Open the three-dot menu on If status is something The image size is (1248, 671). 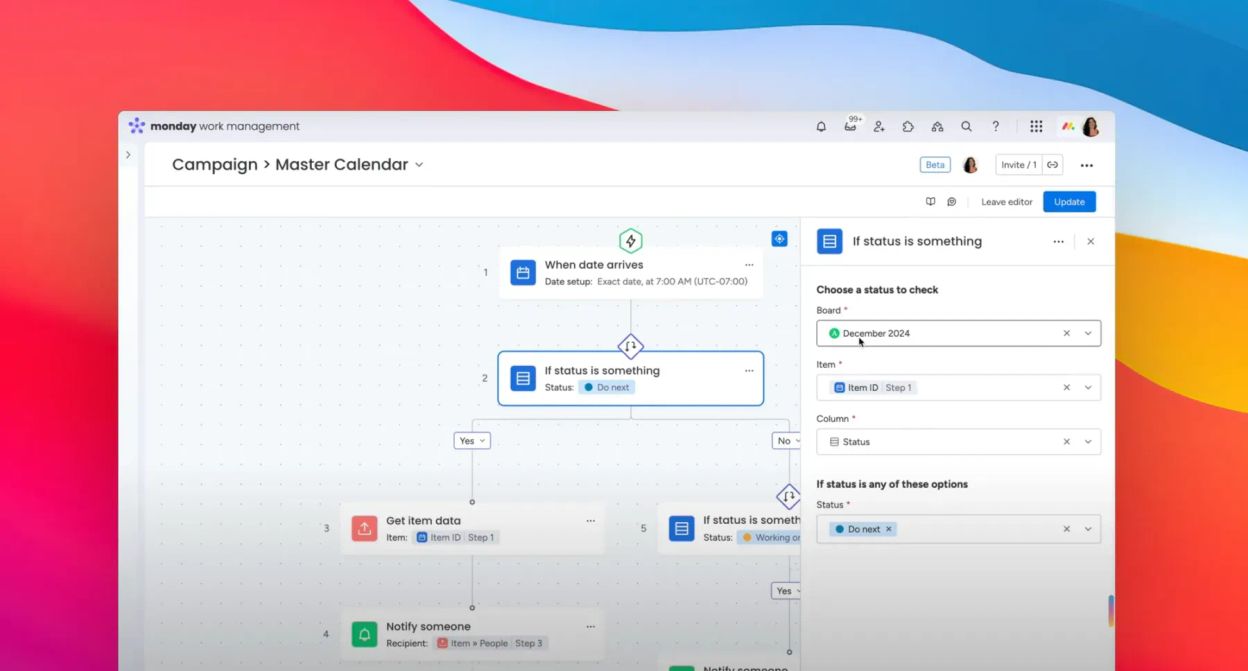(749, 370)
